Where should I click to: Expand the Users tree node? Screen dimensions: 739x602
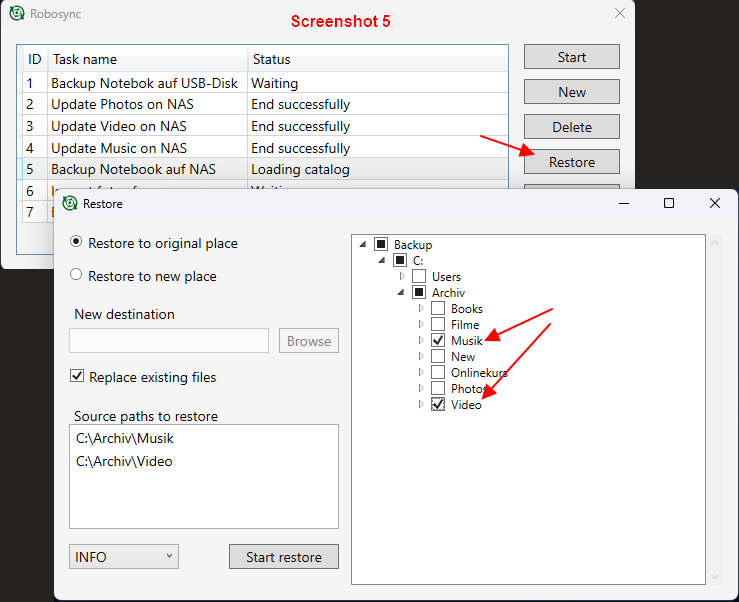tap(402, 277)
